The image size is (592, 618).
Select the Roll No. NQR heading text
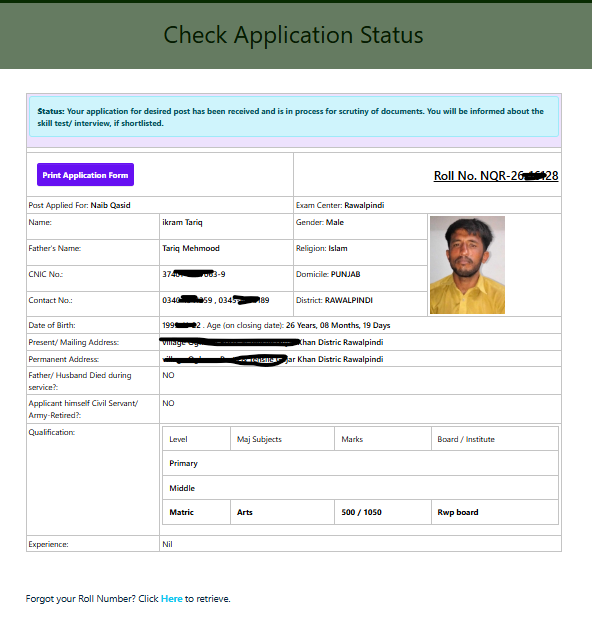(x=496, y=175)
